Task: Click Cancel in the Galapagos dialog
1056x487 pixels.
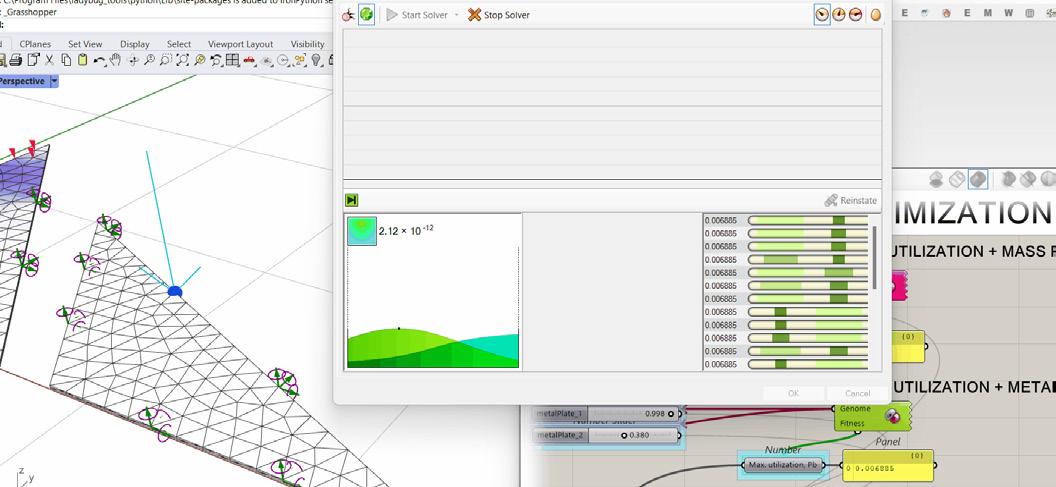Action: coord(857,393)
